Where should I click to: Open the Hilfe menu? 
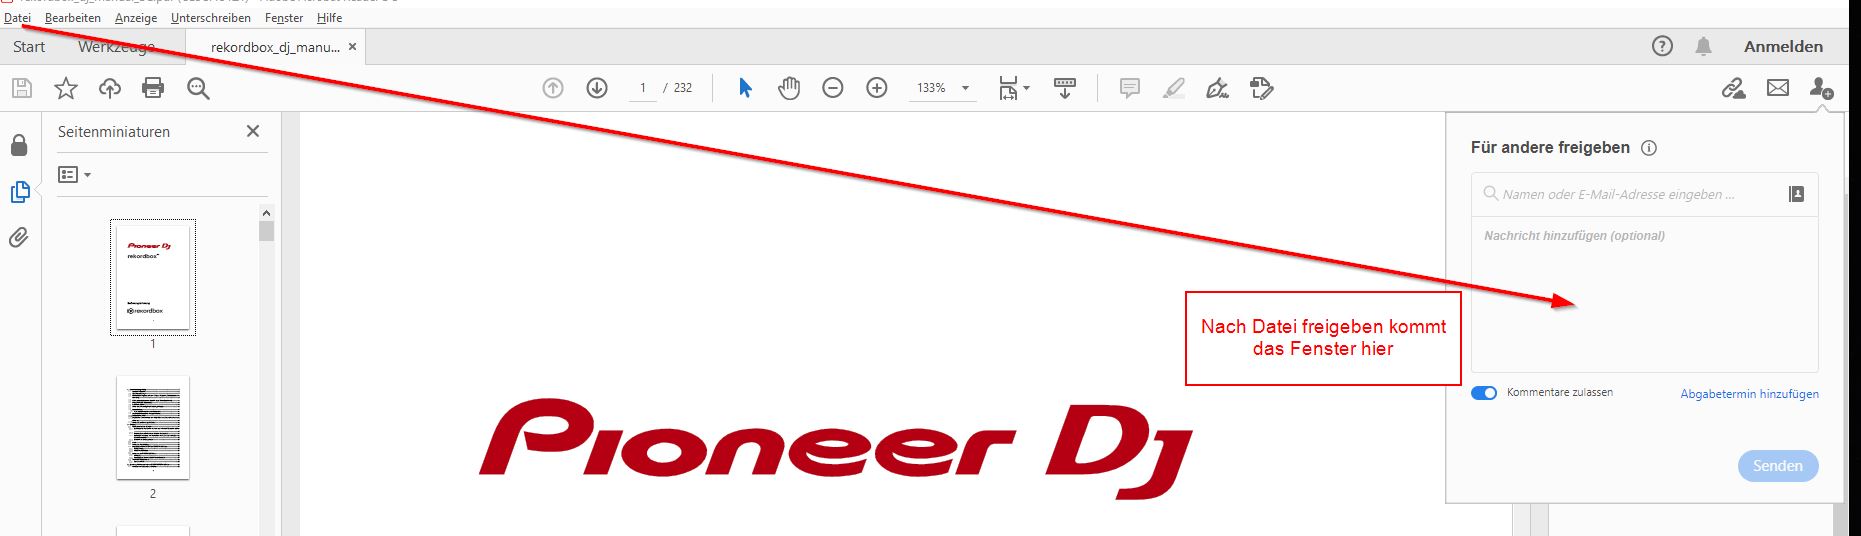pyautogui.click(x=329, y=18)
